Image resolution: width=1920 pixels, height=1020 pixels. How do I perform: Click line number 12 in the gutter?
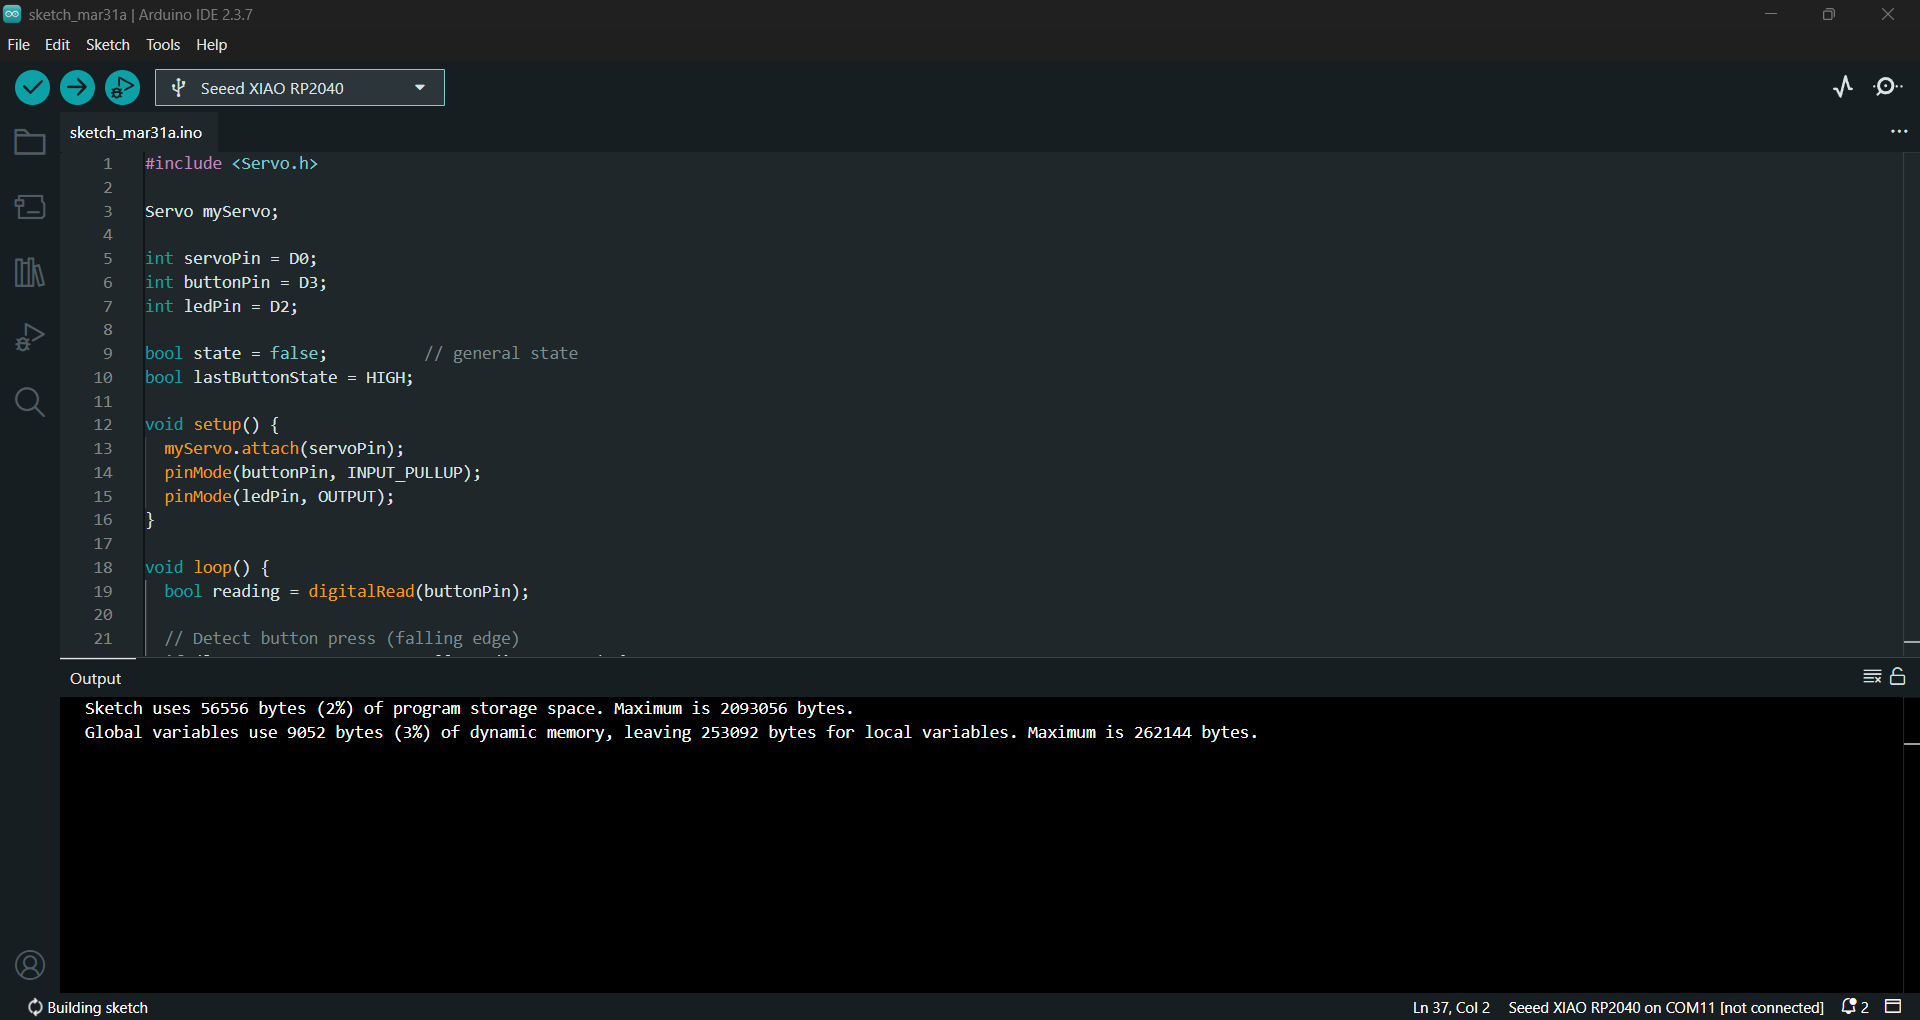coord(103,425)
